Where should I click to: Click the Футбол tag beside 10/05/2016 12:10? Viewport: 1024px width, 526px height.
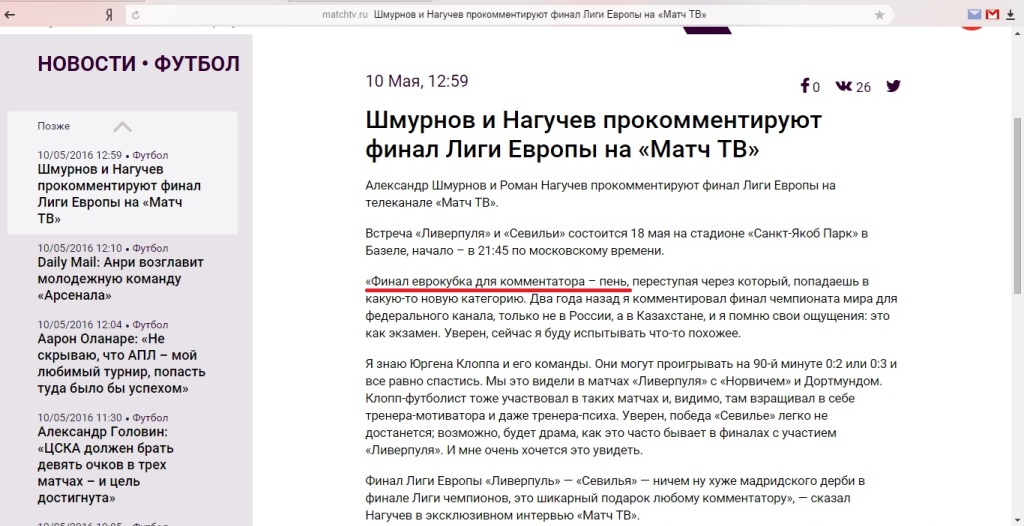coord(150,248)
